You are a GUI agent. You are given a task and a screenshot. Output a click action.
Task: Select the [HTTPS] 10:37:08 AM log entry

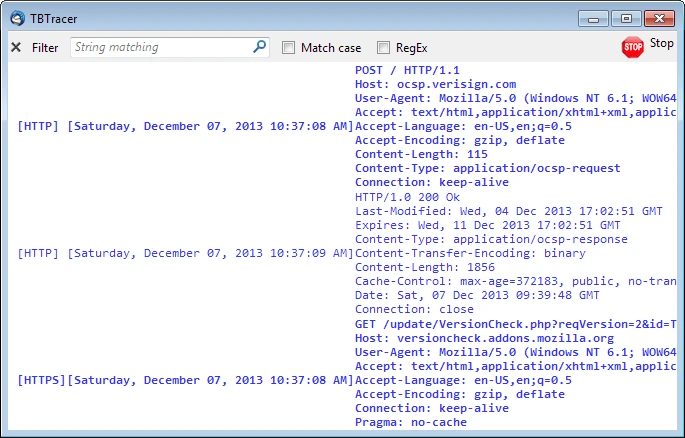(185, 380)
